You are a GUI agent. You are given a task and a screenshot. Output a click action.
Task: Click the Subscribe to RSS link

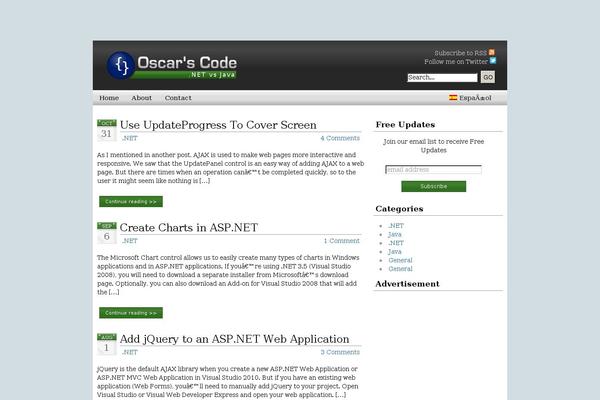click(x=460, y=53)
